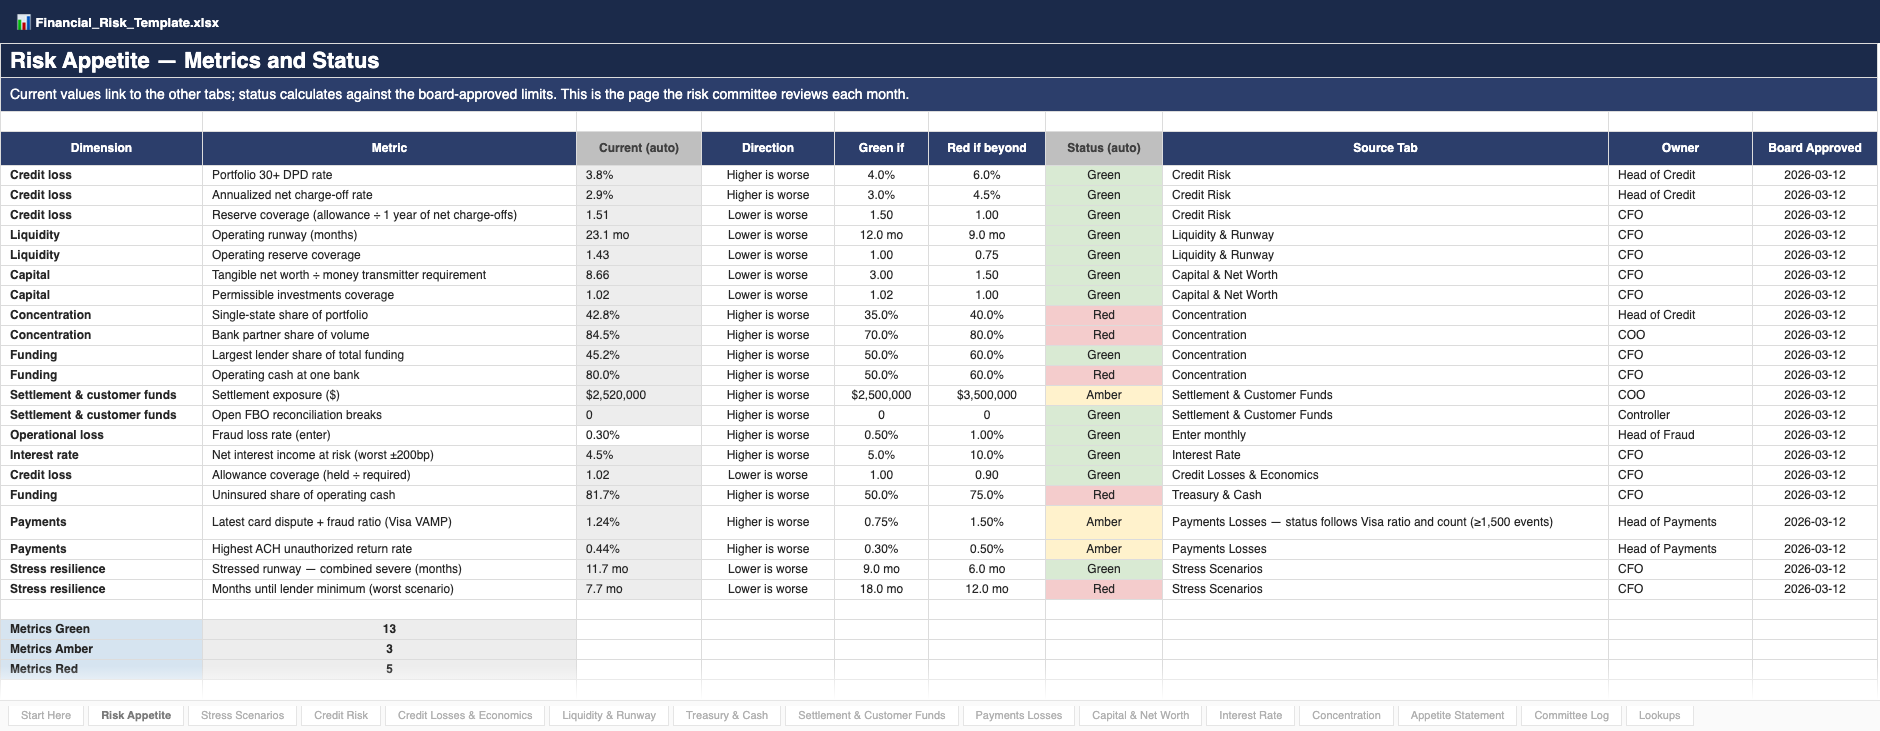Click the Dimension column header
The height and width of the screenshot is (731, 1880).
(x=101, y=148)
